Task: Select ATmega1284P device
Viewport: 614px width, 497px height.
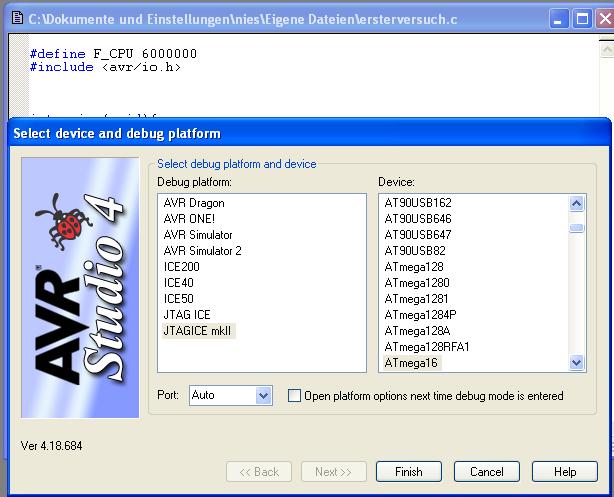Action: (420, 315)
